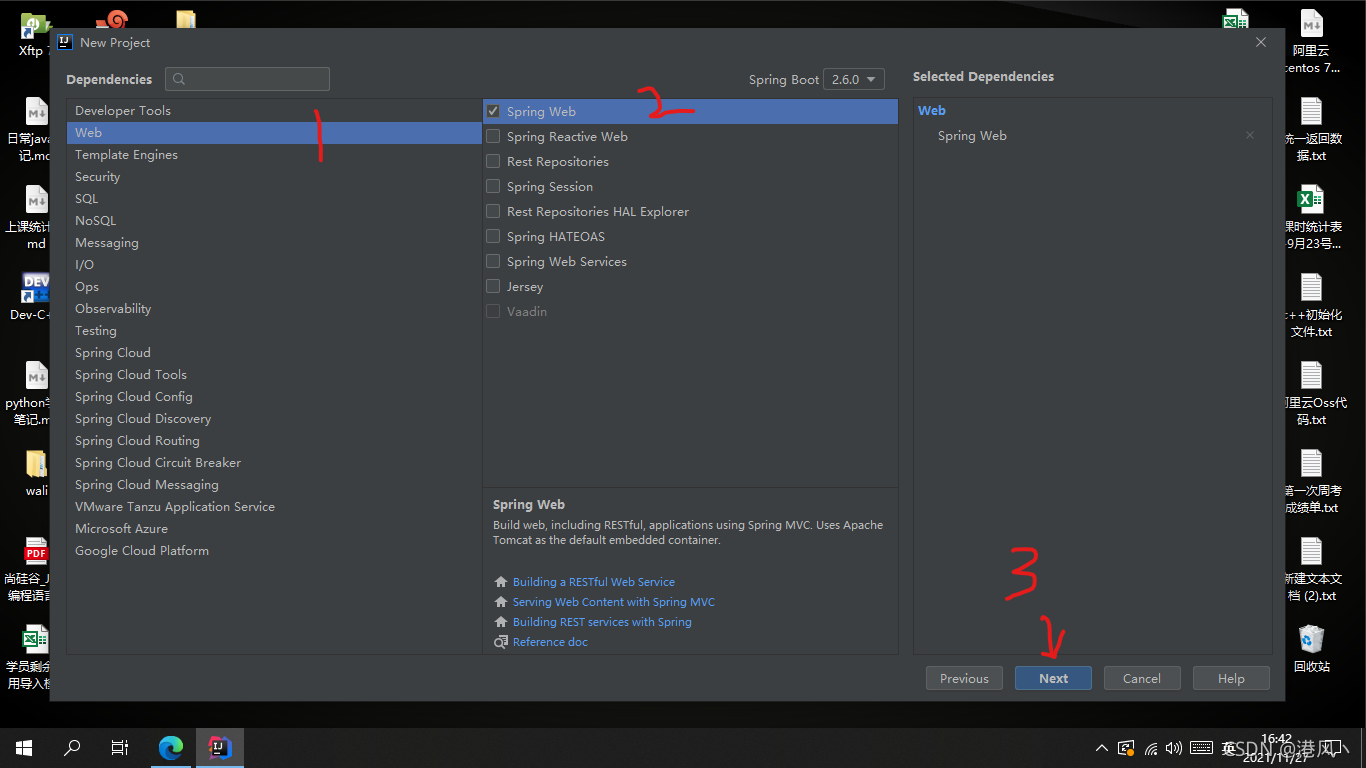
Task: Open the Windows Start menu
Action: pyautogui.click(x=24, y=747)
